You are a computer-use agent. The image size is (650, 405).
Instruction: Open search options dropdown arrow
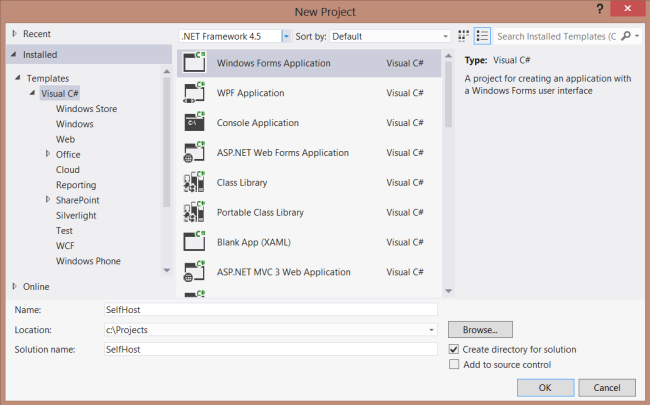(637, 36)
